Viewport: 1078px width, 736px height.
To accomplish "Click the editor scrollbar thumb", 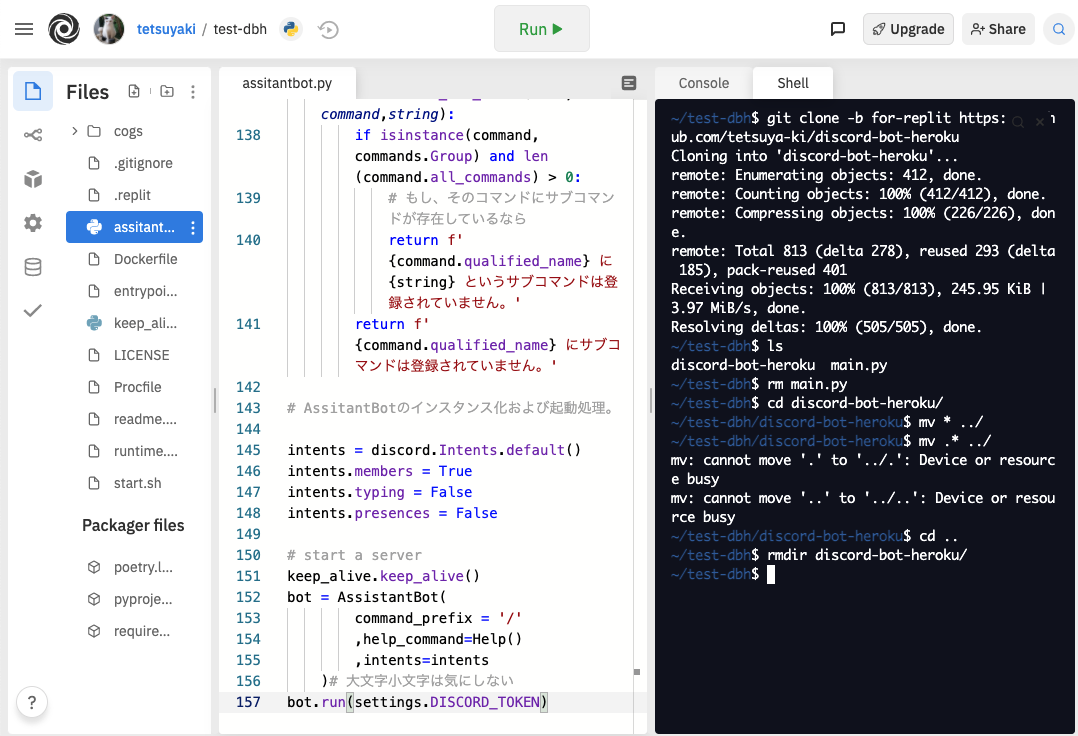I will tap(637, 672).
